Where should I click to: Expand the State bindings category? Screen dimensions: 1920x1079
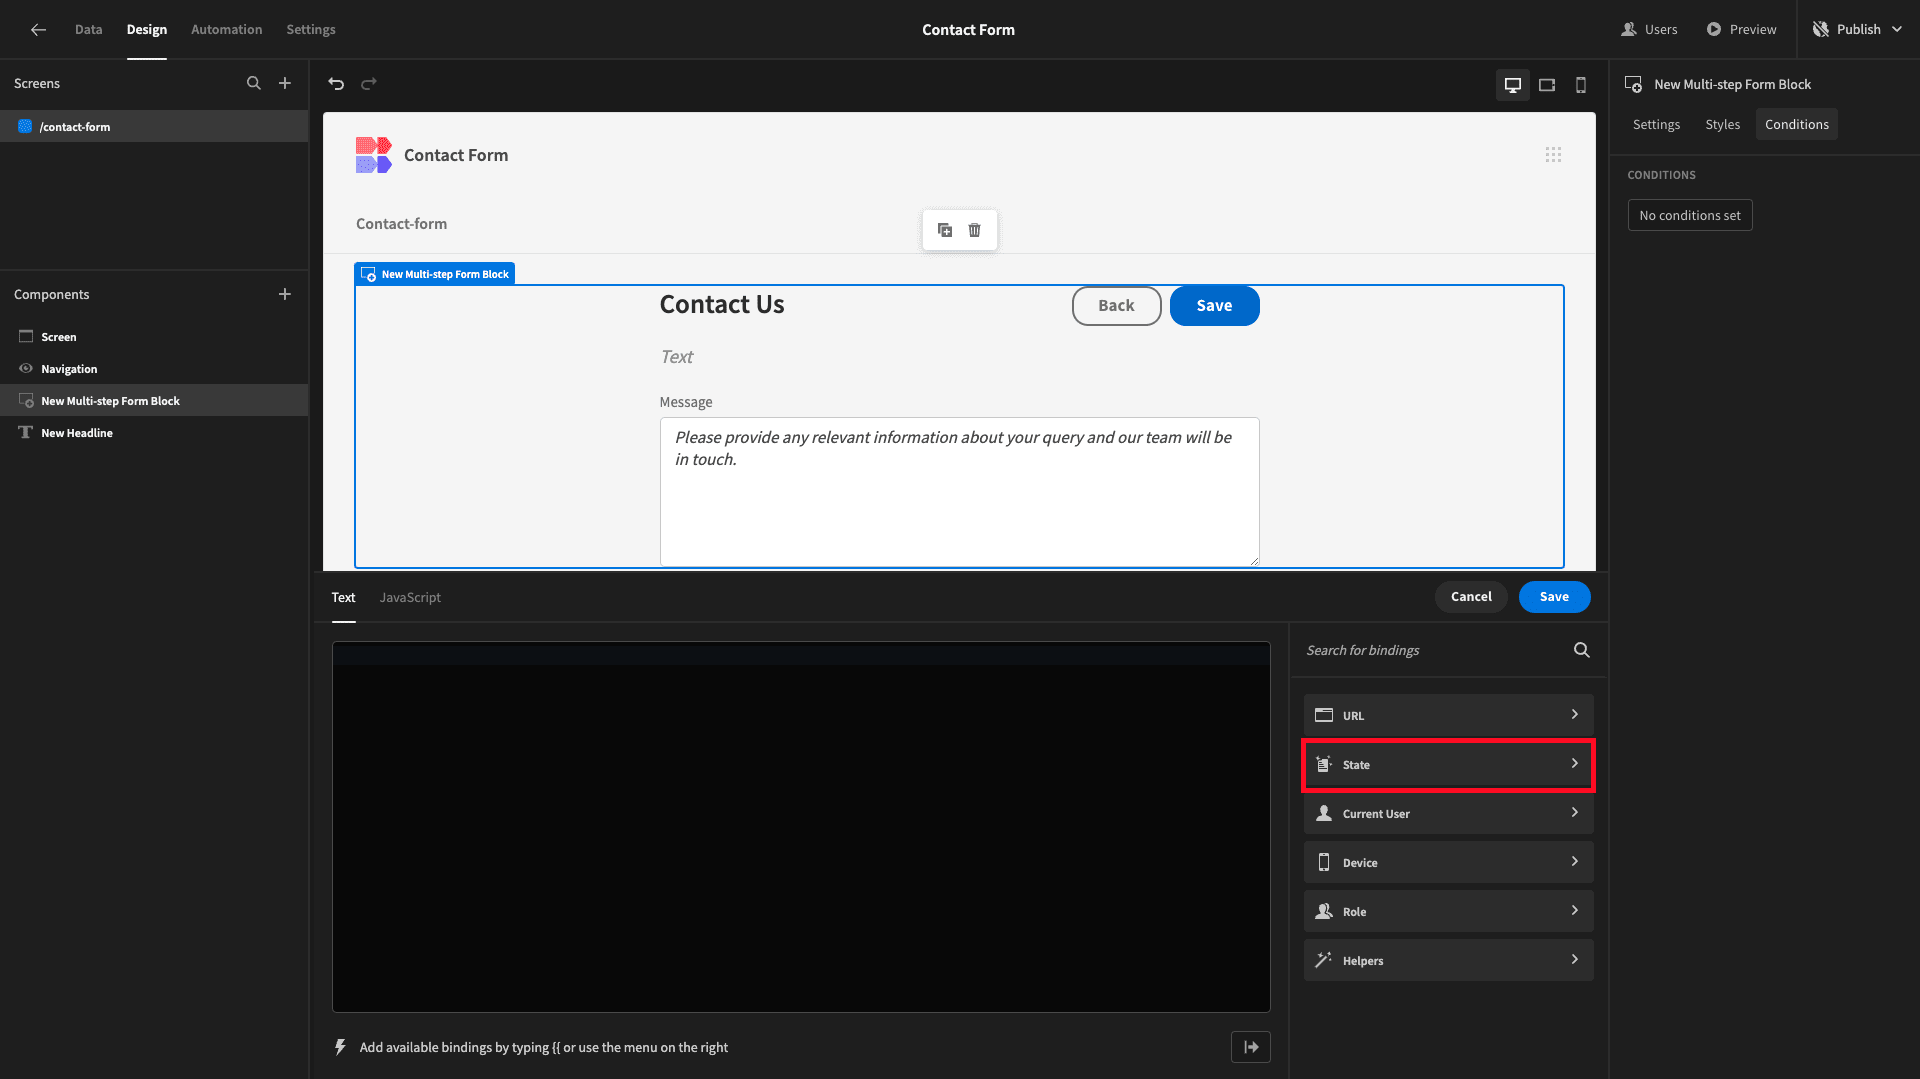click(1448, 764)
